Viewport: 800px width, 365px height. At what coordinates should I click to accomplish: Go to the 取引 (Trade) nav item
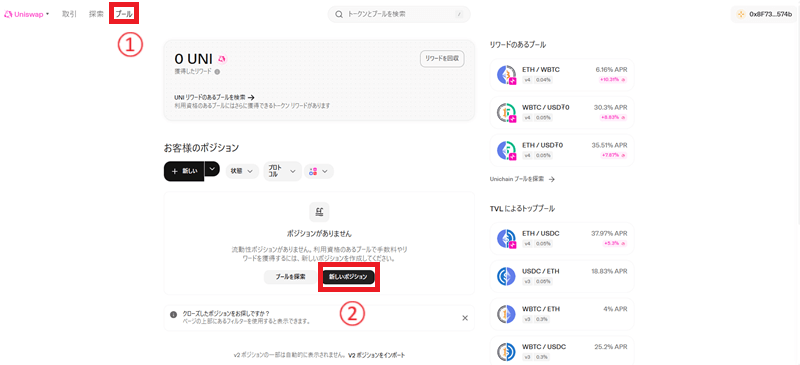click(x=69, y=14)
